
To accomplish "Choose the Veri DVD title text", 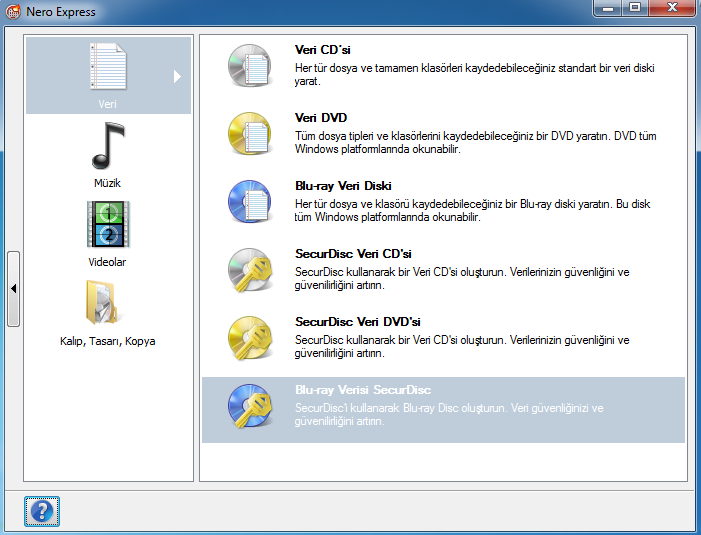I will click(x=321, y=118).
